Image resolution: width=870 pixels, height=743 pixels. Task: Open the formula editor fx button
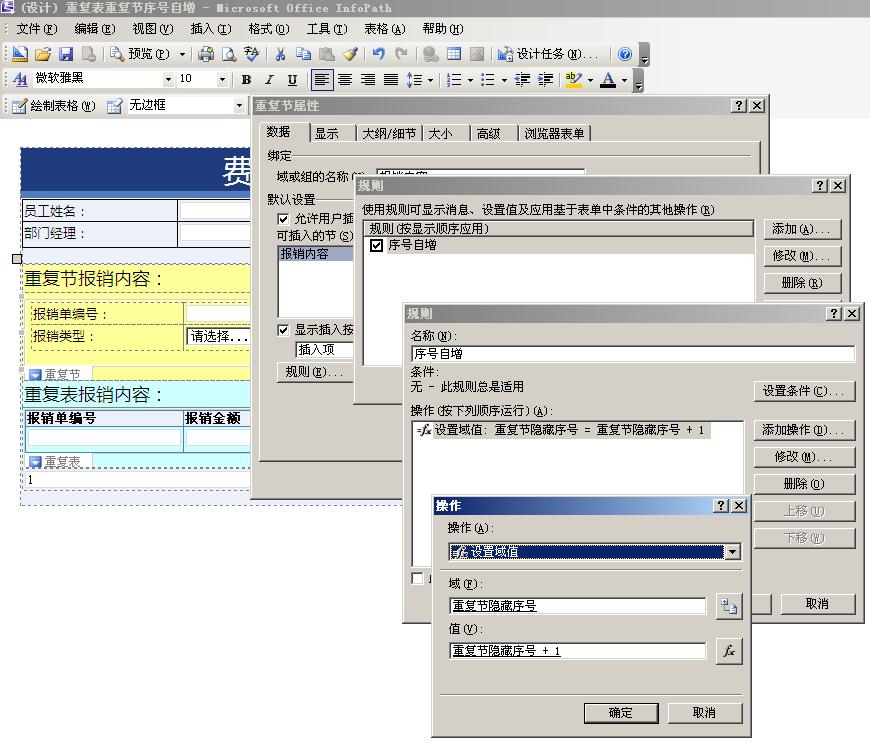coord(728,651)
